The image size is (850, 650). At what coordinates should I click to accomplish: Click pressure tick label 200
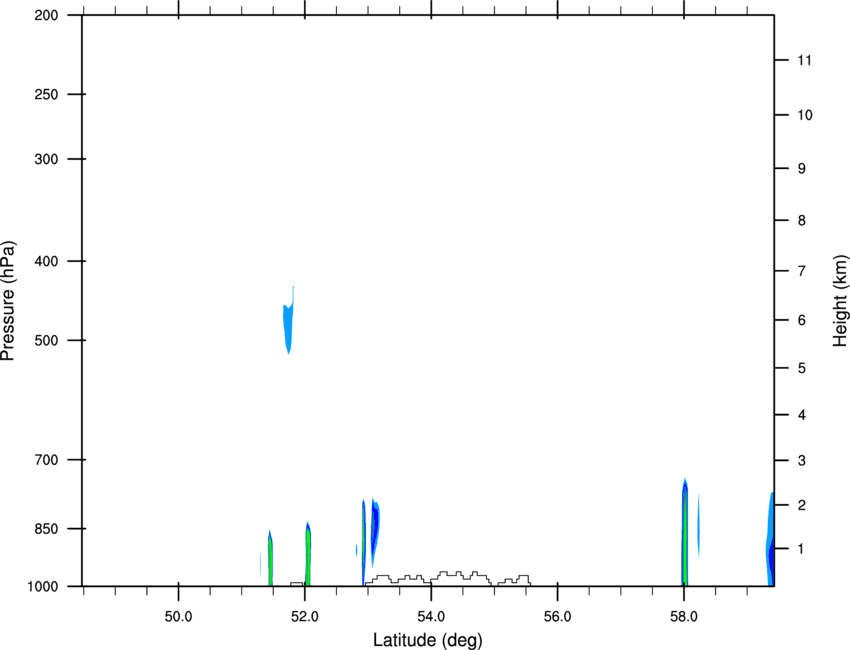click(x=46, y=15)
